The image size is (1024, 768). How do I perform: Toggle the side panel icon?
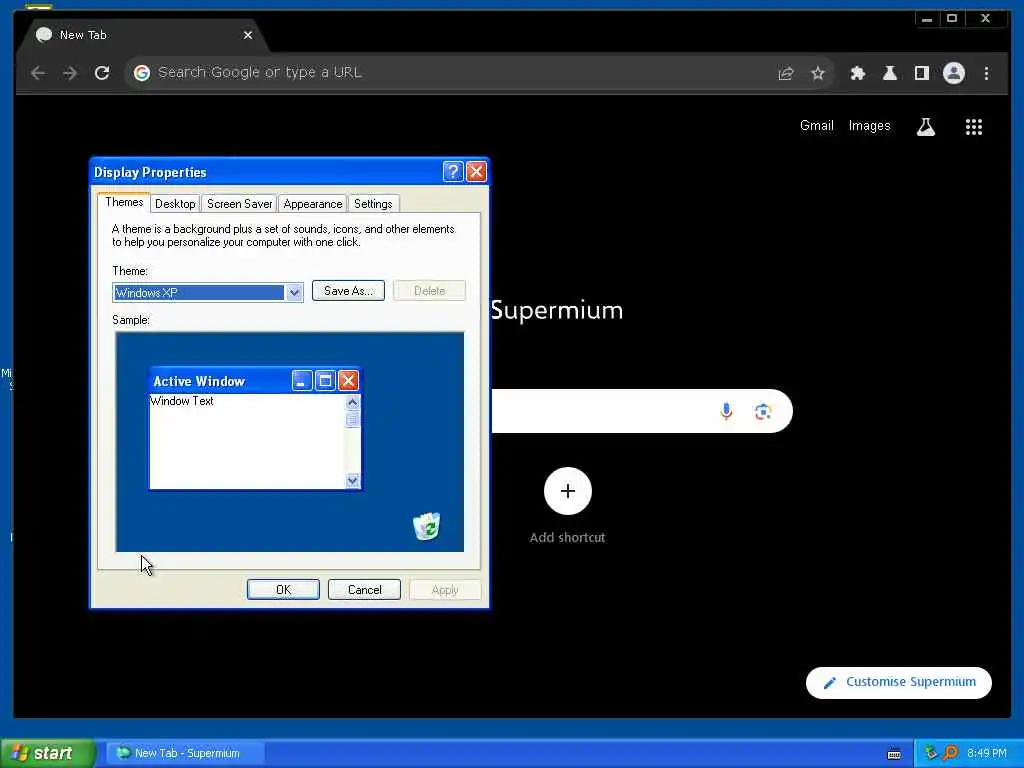pyautogui.click(x=921, y=73)
